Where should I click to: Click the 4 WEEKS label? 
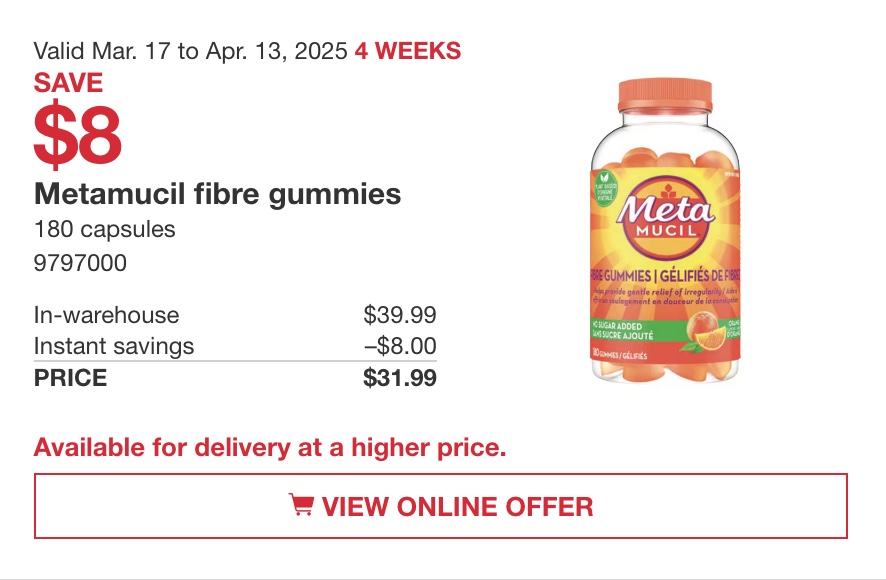pyautogui.click(x=407, y=51)
